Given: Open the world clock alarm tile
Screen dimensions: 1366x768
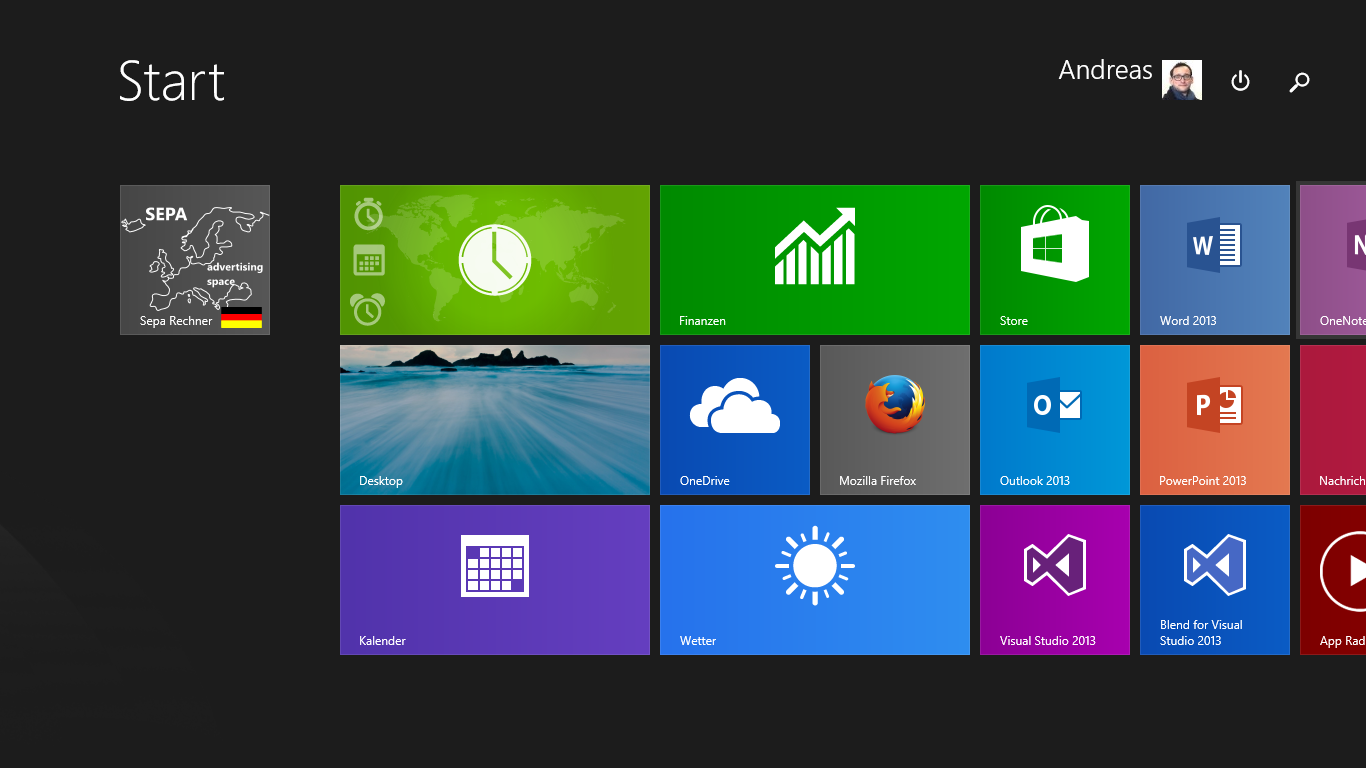Looking at the screenshot, I should 495,260.
